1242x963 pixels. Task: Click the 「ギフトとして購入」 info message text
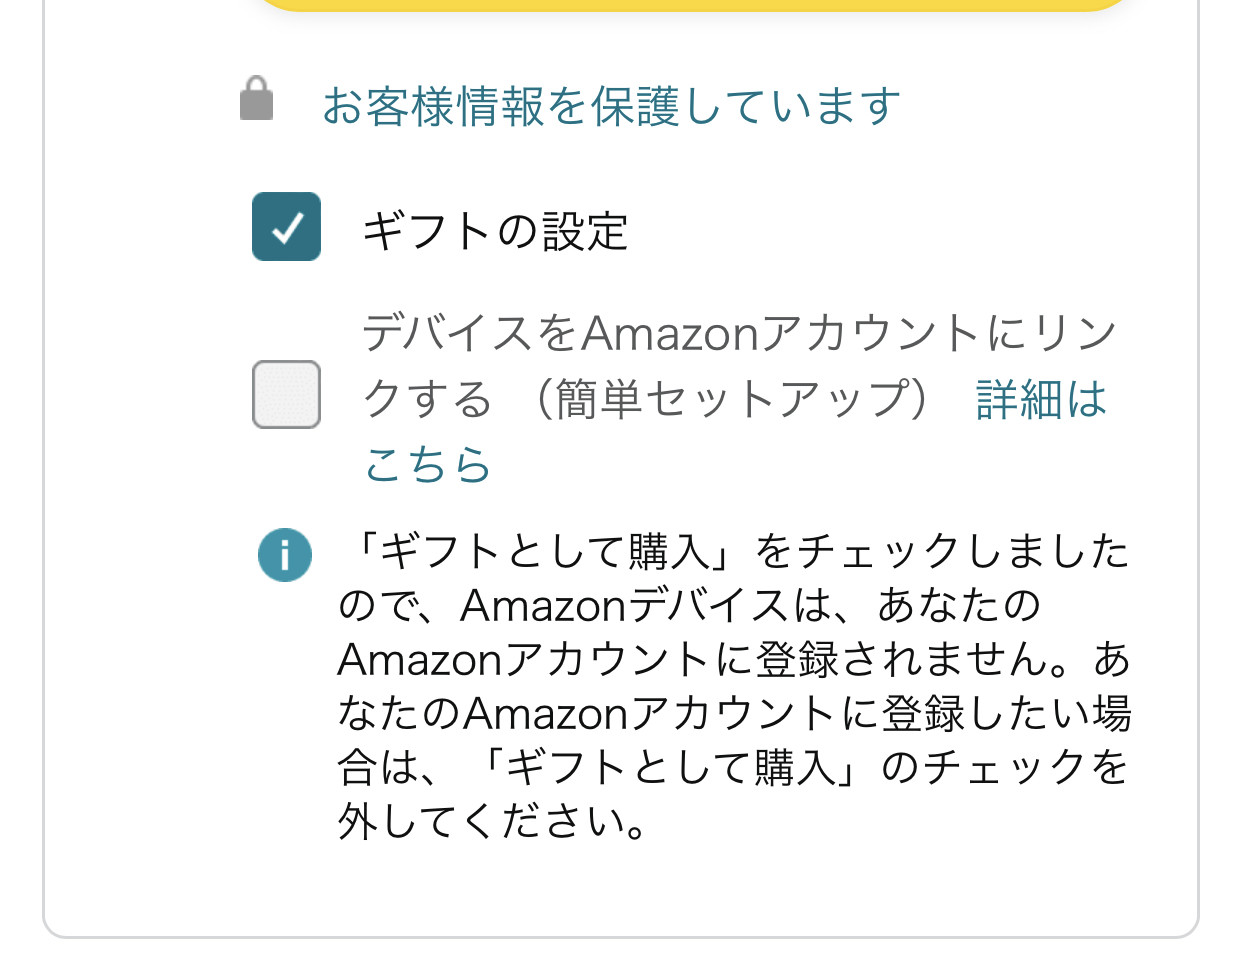coord(734,686)
